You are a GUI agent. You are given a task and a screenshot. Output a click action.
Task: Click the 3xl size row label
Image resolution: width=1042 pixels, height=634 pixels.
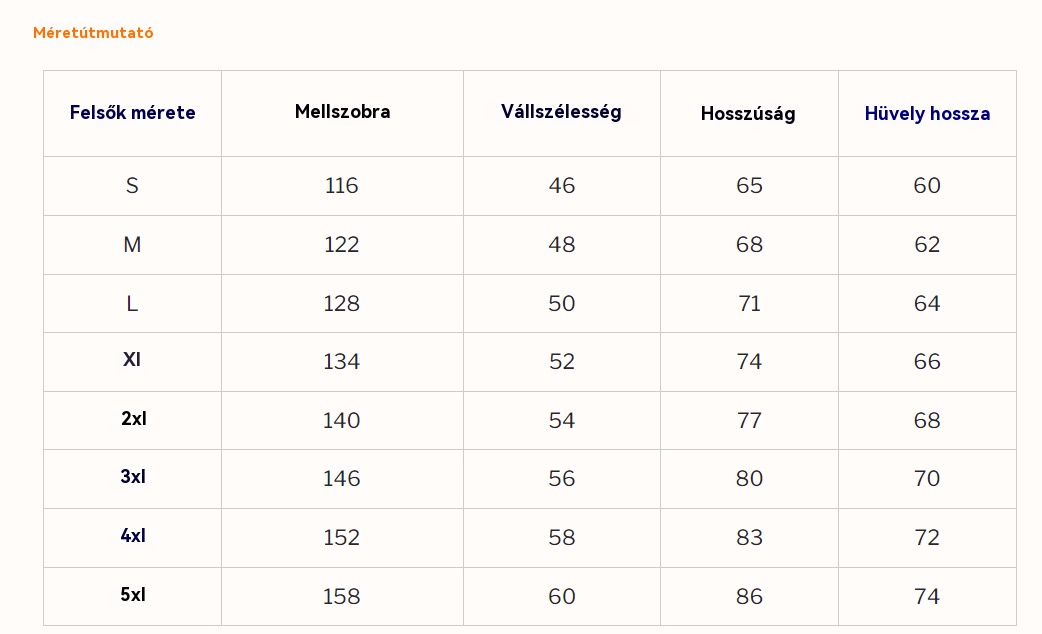(133, 477)
